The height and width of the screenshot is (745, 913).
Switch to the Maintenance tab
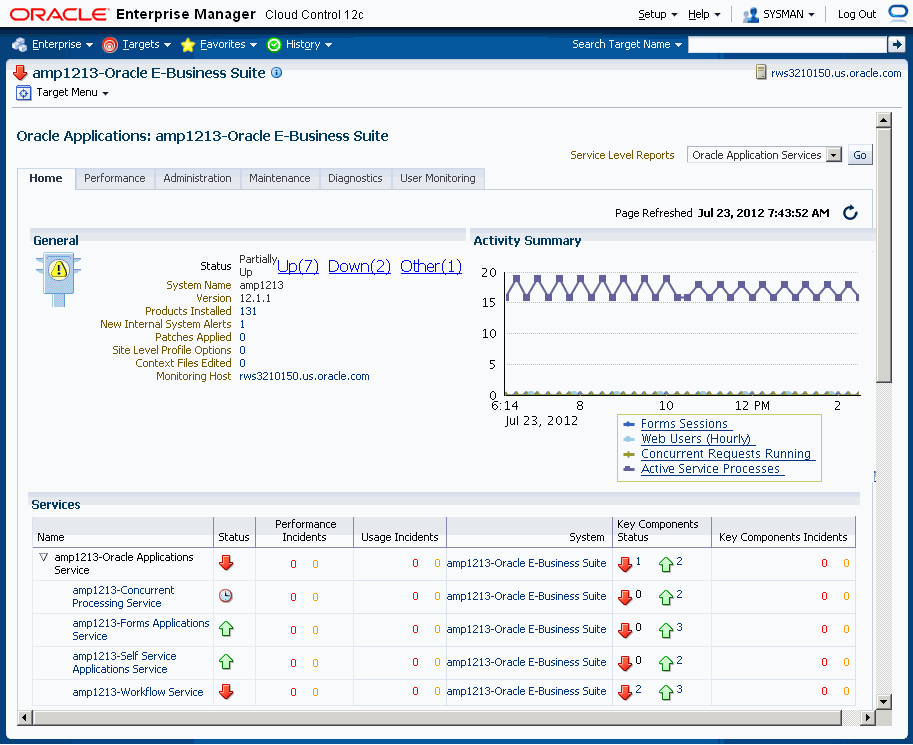pyautogui.click(x=279, y=178)
